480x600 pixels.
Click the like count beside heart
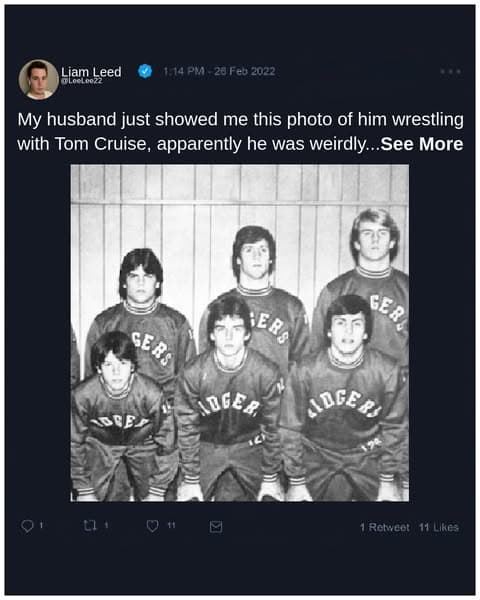(171, 526)
